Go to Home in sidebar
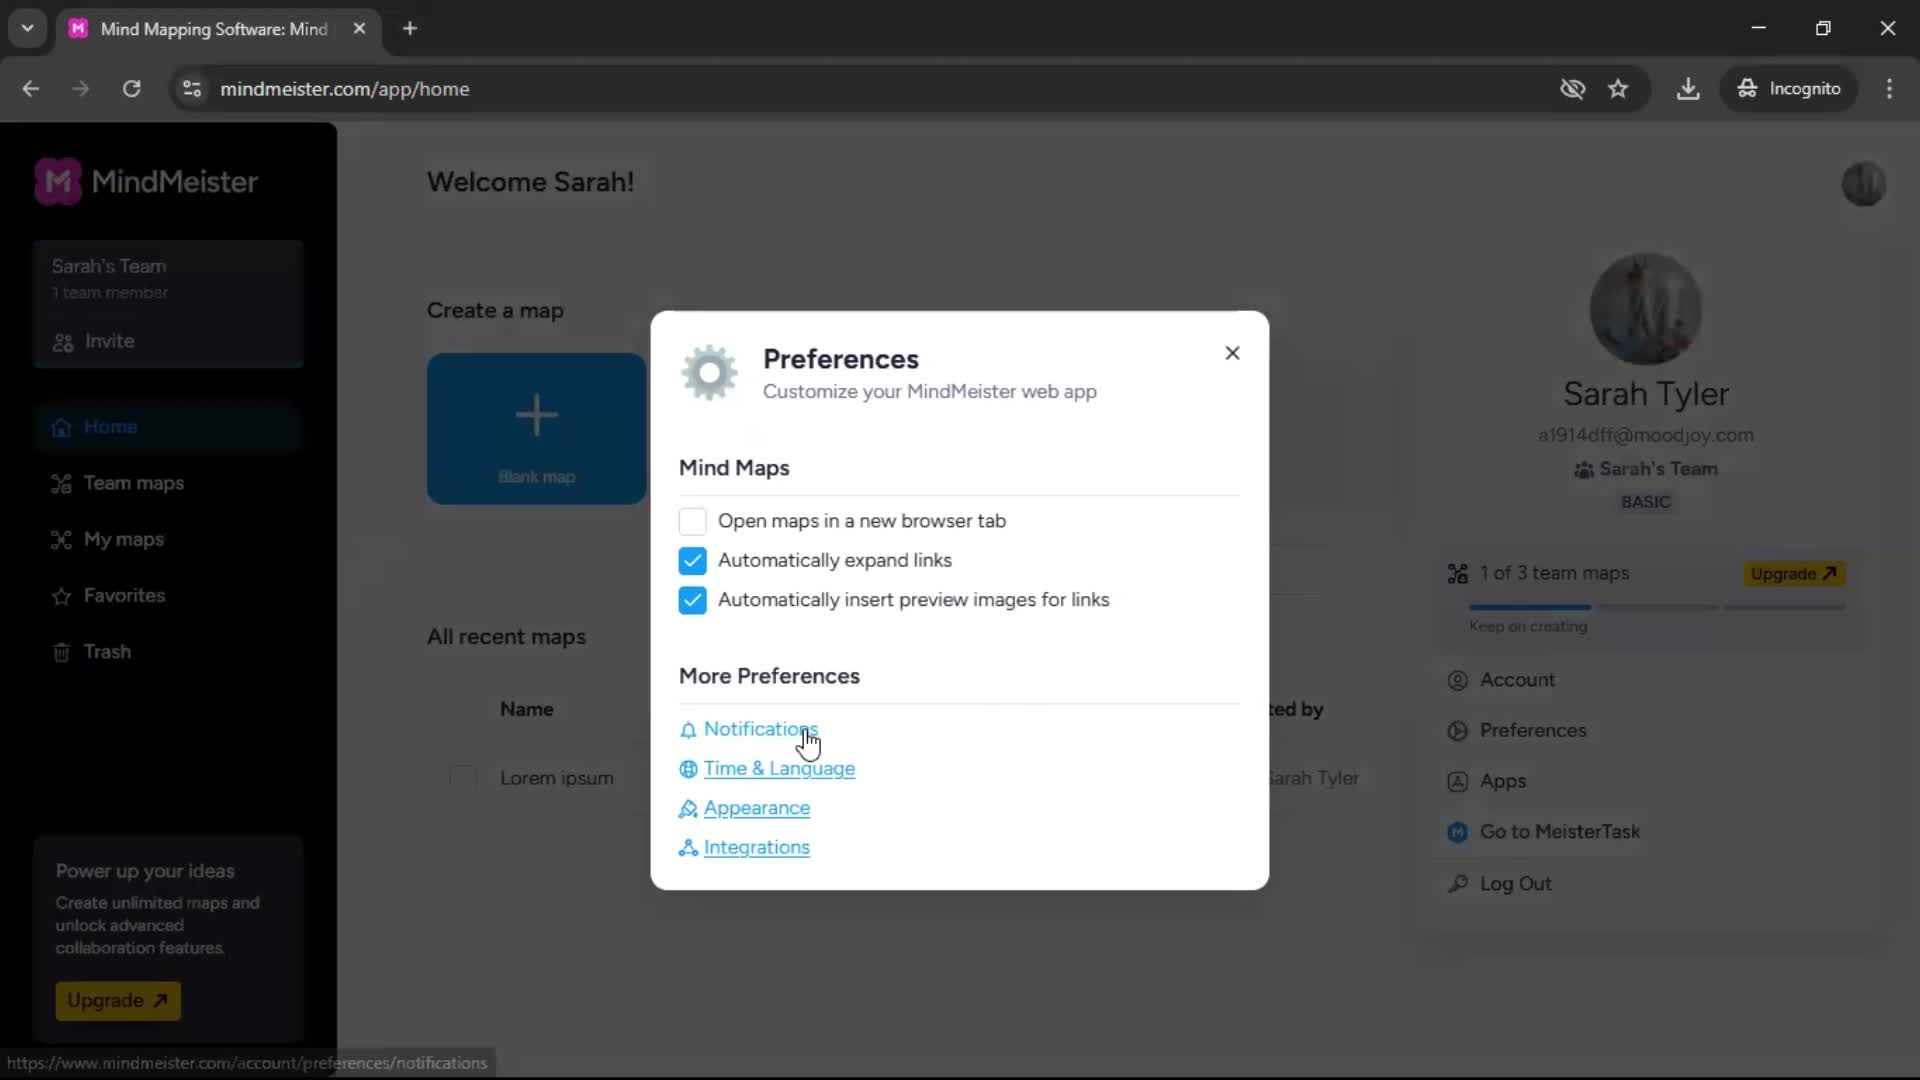Image resolution: width=1920 pixels, height=1080 pixels. pyautogui.click(x=168, y=427)
